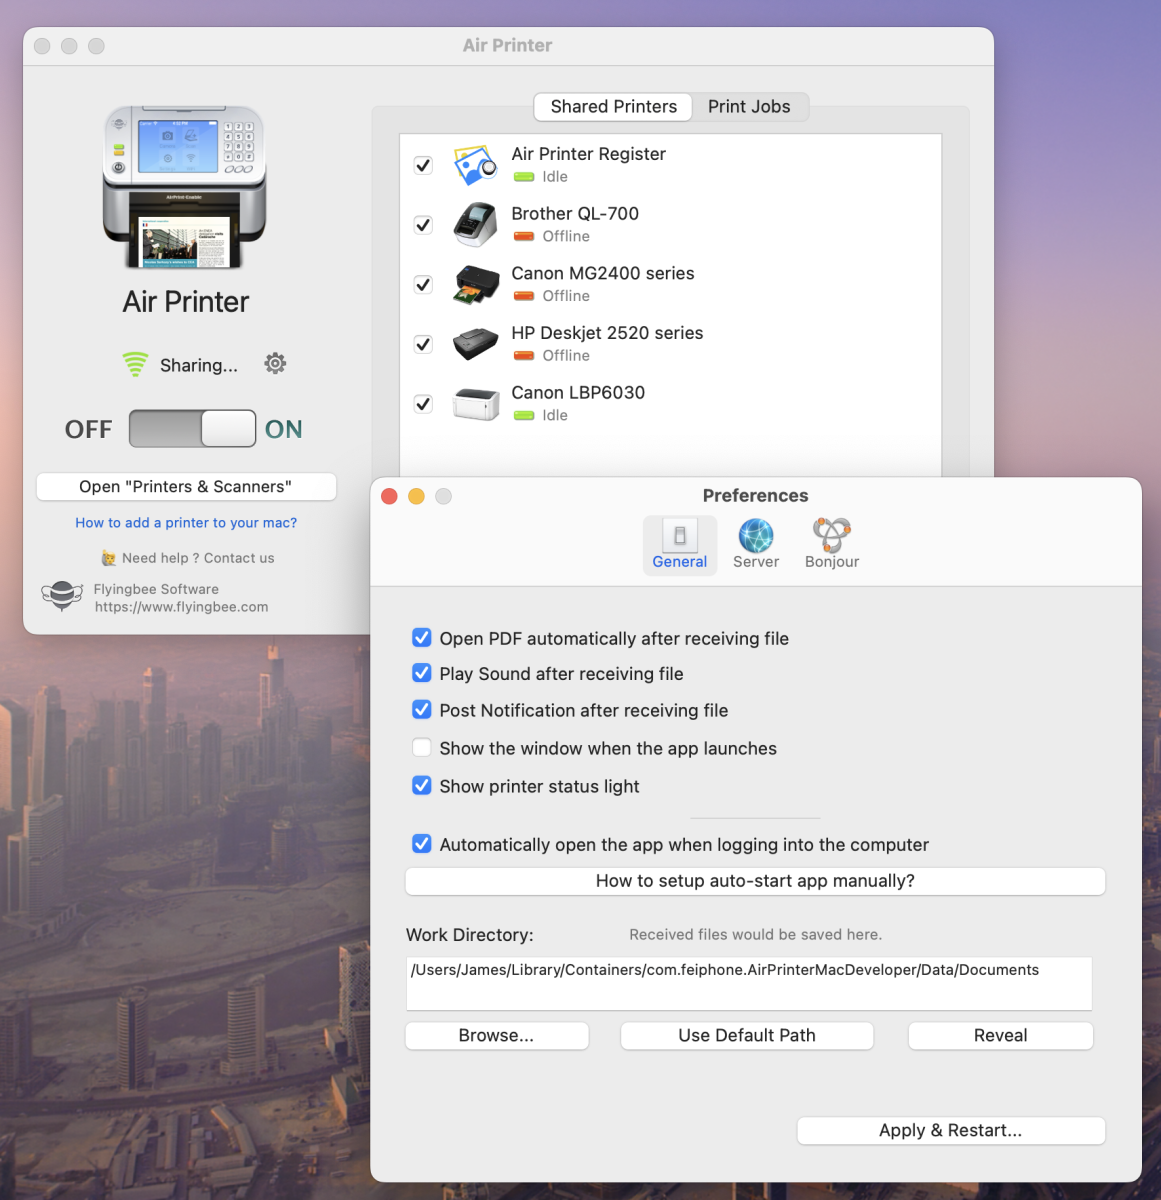Open sharing settings gear icon

275,364
